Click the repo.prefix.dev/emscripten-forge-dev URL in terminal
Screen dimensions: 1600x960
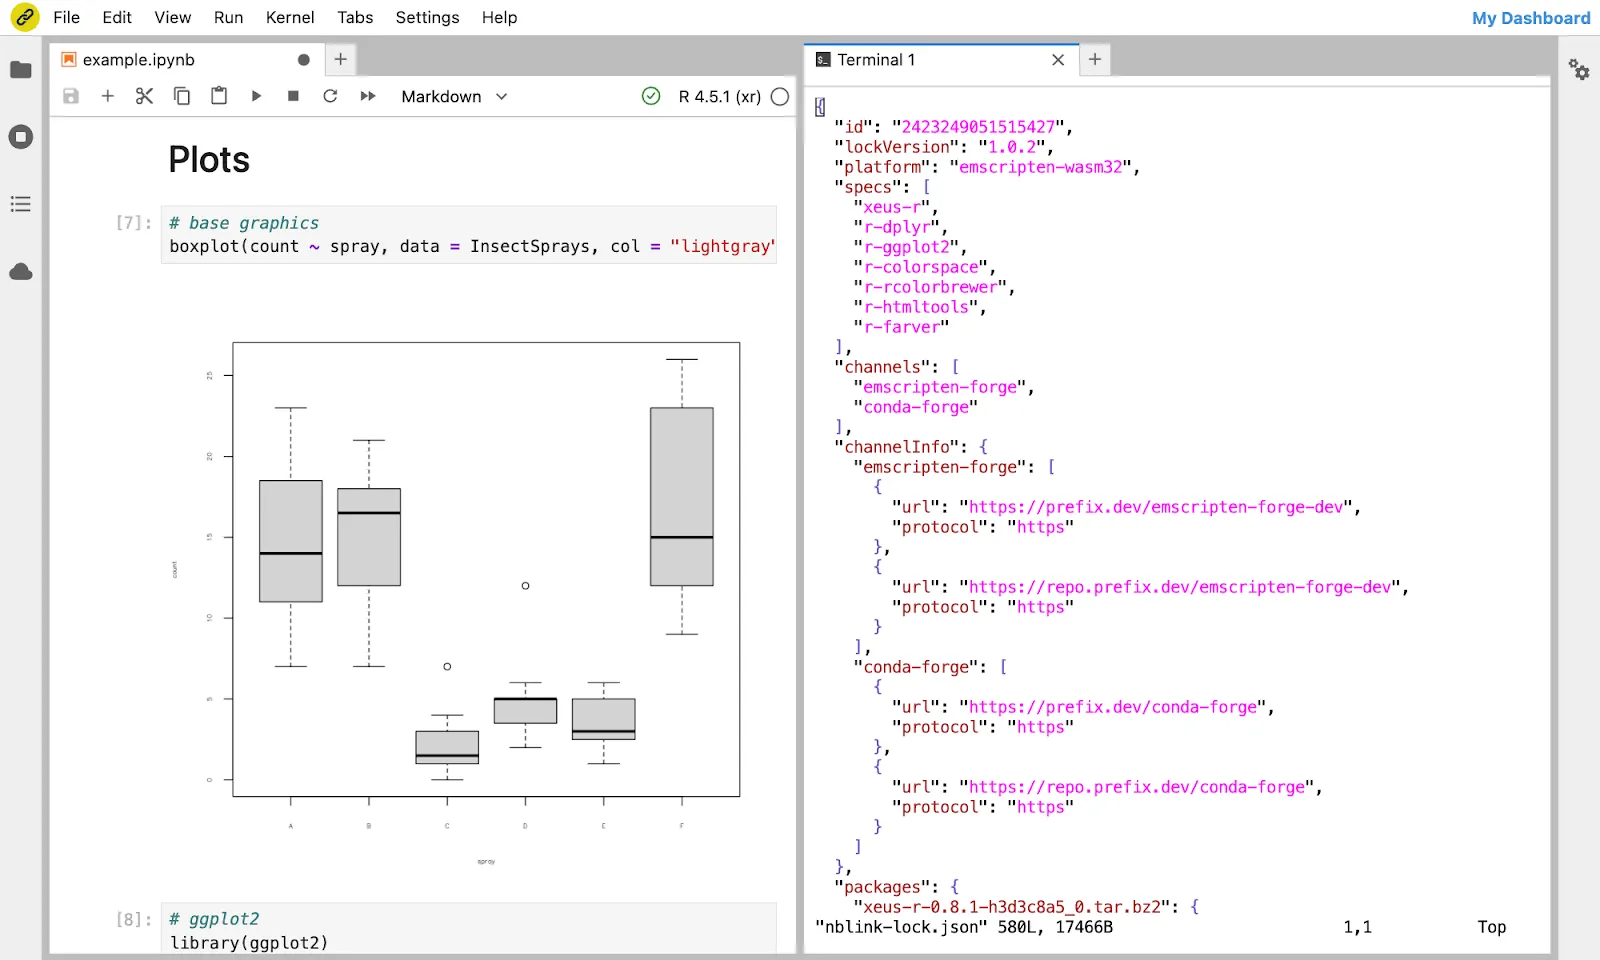pyautogui.click(x=1180, y=587)
